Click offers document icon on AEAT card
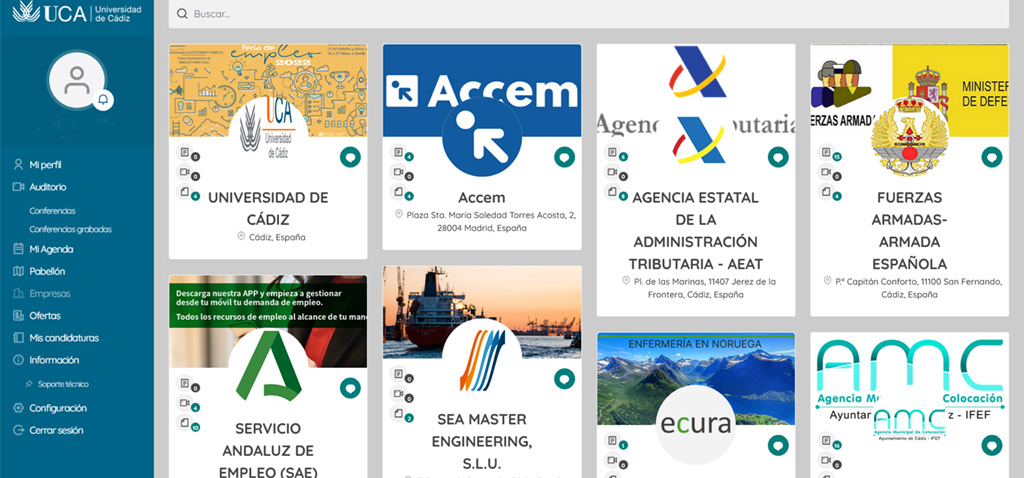Viewport: 1024px width, 478px height. coord(612,154)
